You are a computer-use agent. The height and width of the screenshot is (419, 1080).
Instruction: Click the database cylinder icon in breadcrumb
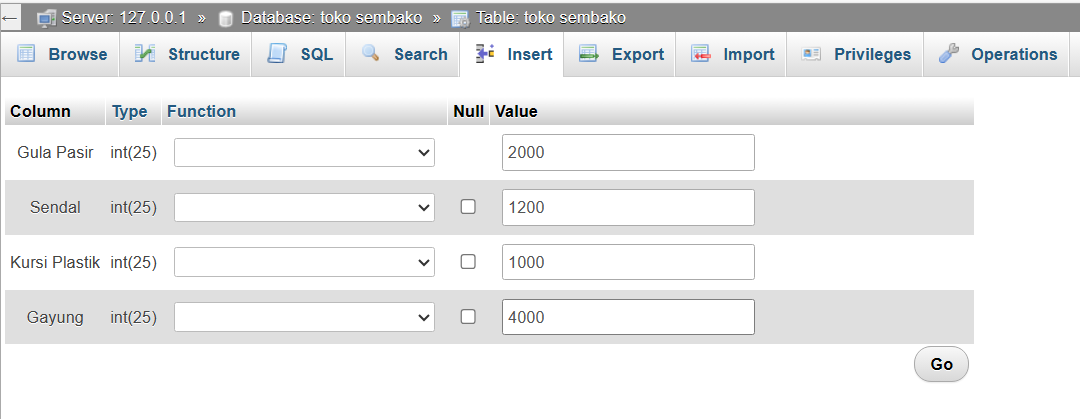tap(225, 19)
